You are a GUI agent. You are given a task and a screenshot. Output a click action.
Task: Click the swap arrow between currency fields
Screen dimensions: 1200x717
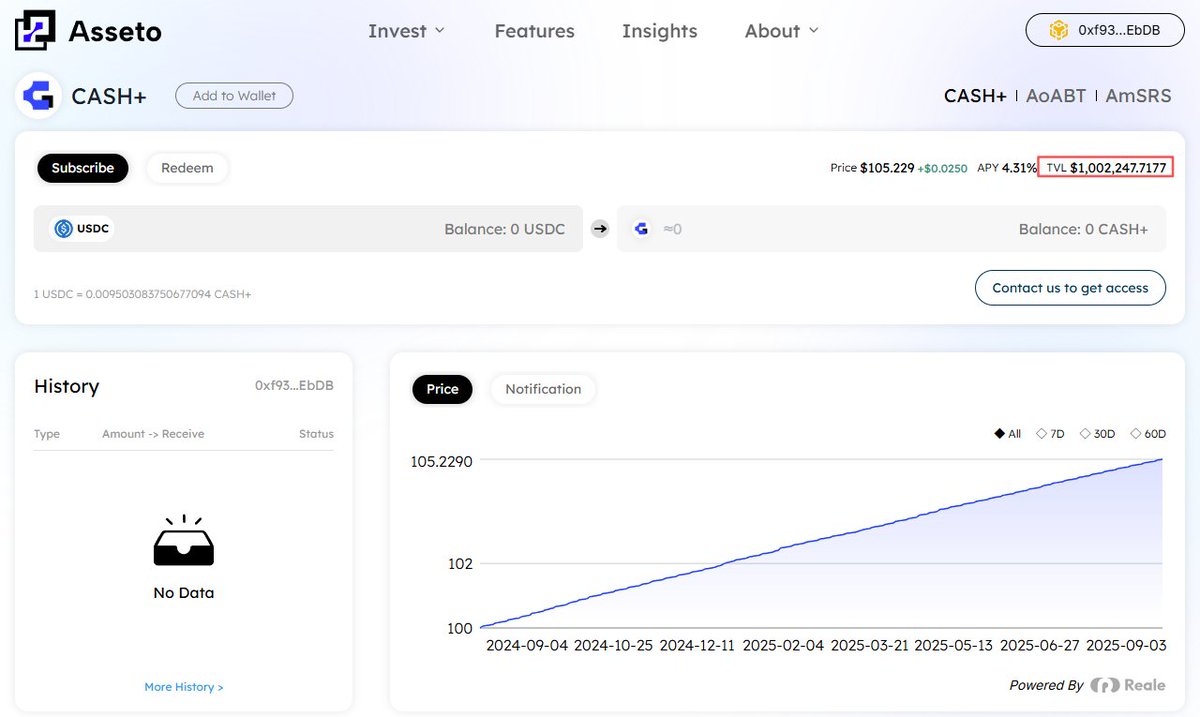(x=600, y=229)
